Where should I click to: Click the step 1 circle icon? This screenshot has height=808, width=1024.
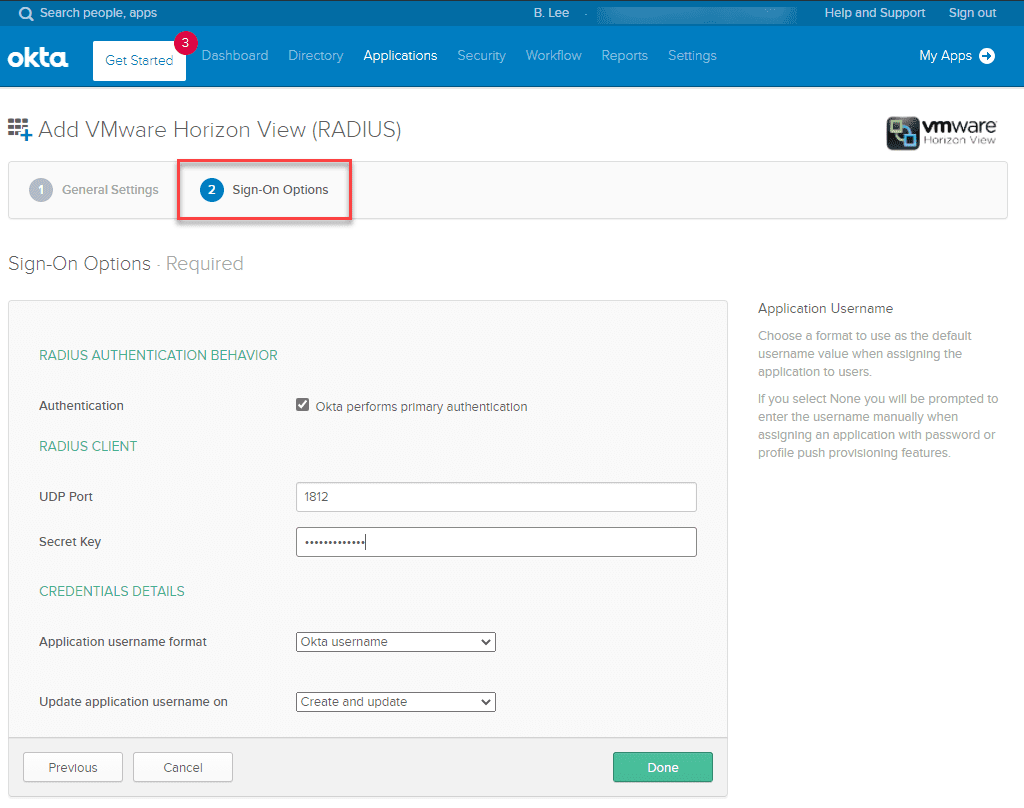point(41,190)
